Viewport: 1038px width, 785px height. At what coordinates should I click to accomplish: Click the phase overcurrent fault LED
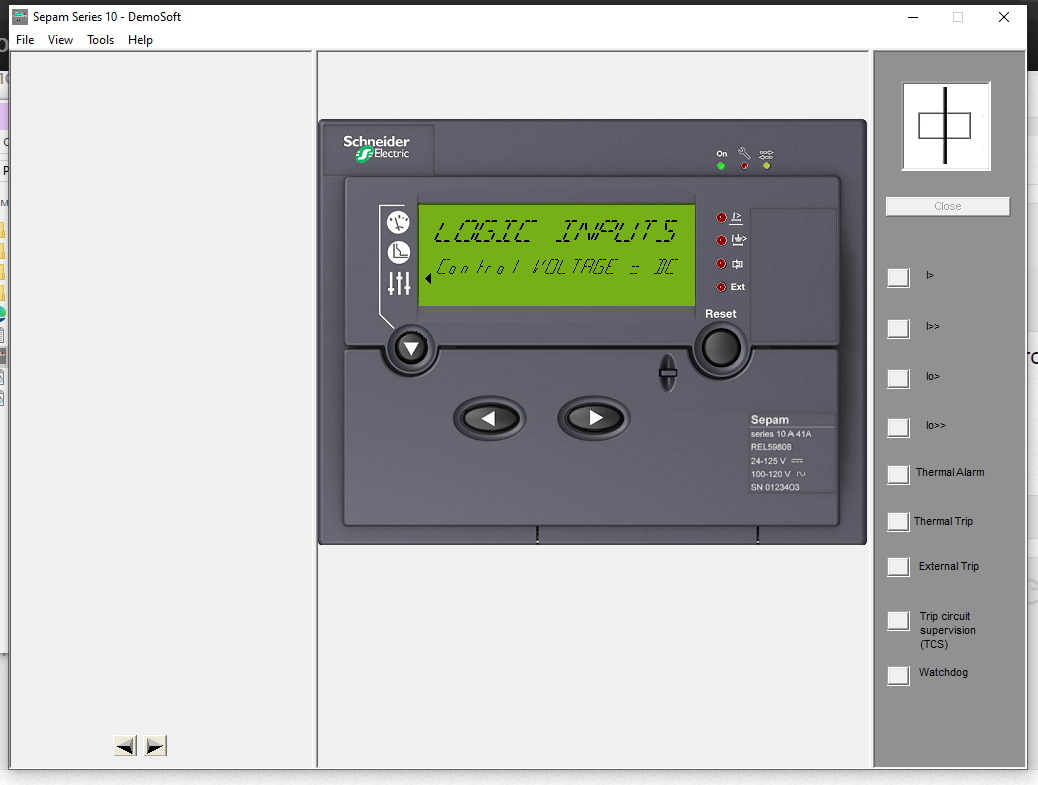[722, 217]
